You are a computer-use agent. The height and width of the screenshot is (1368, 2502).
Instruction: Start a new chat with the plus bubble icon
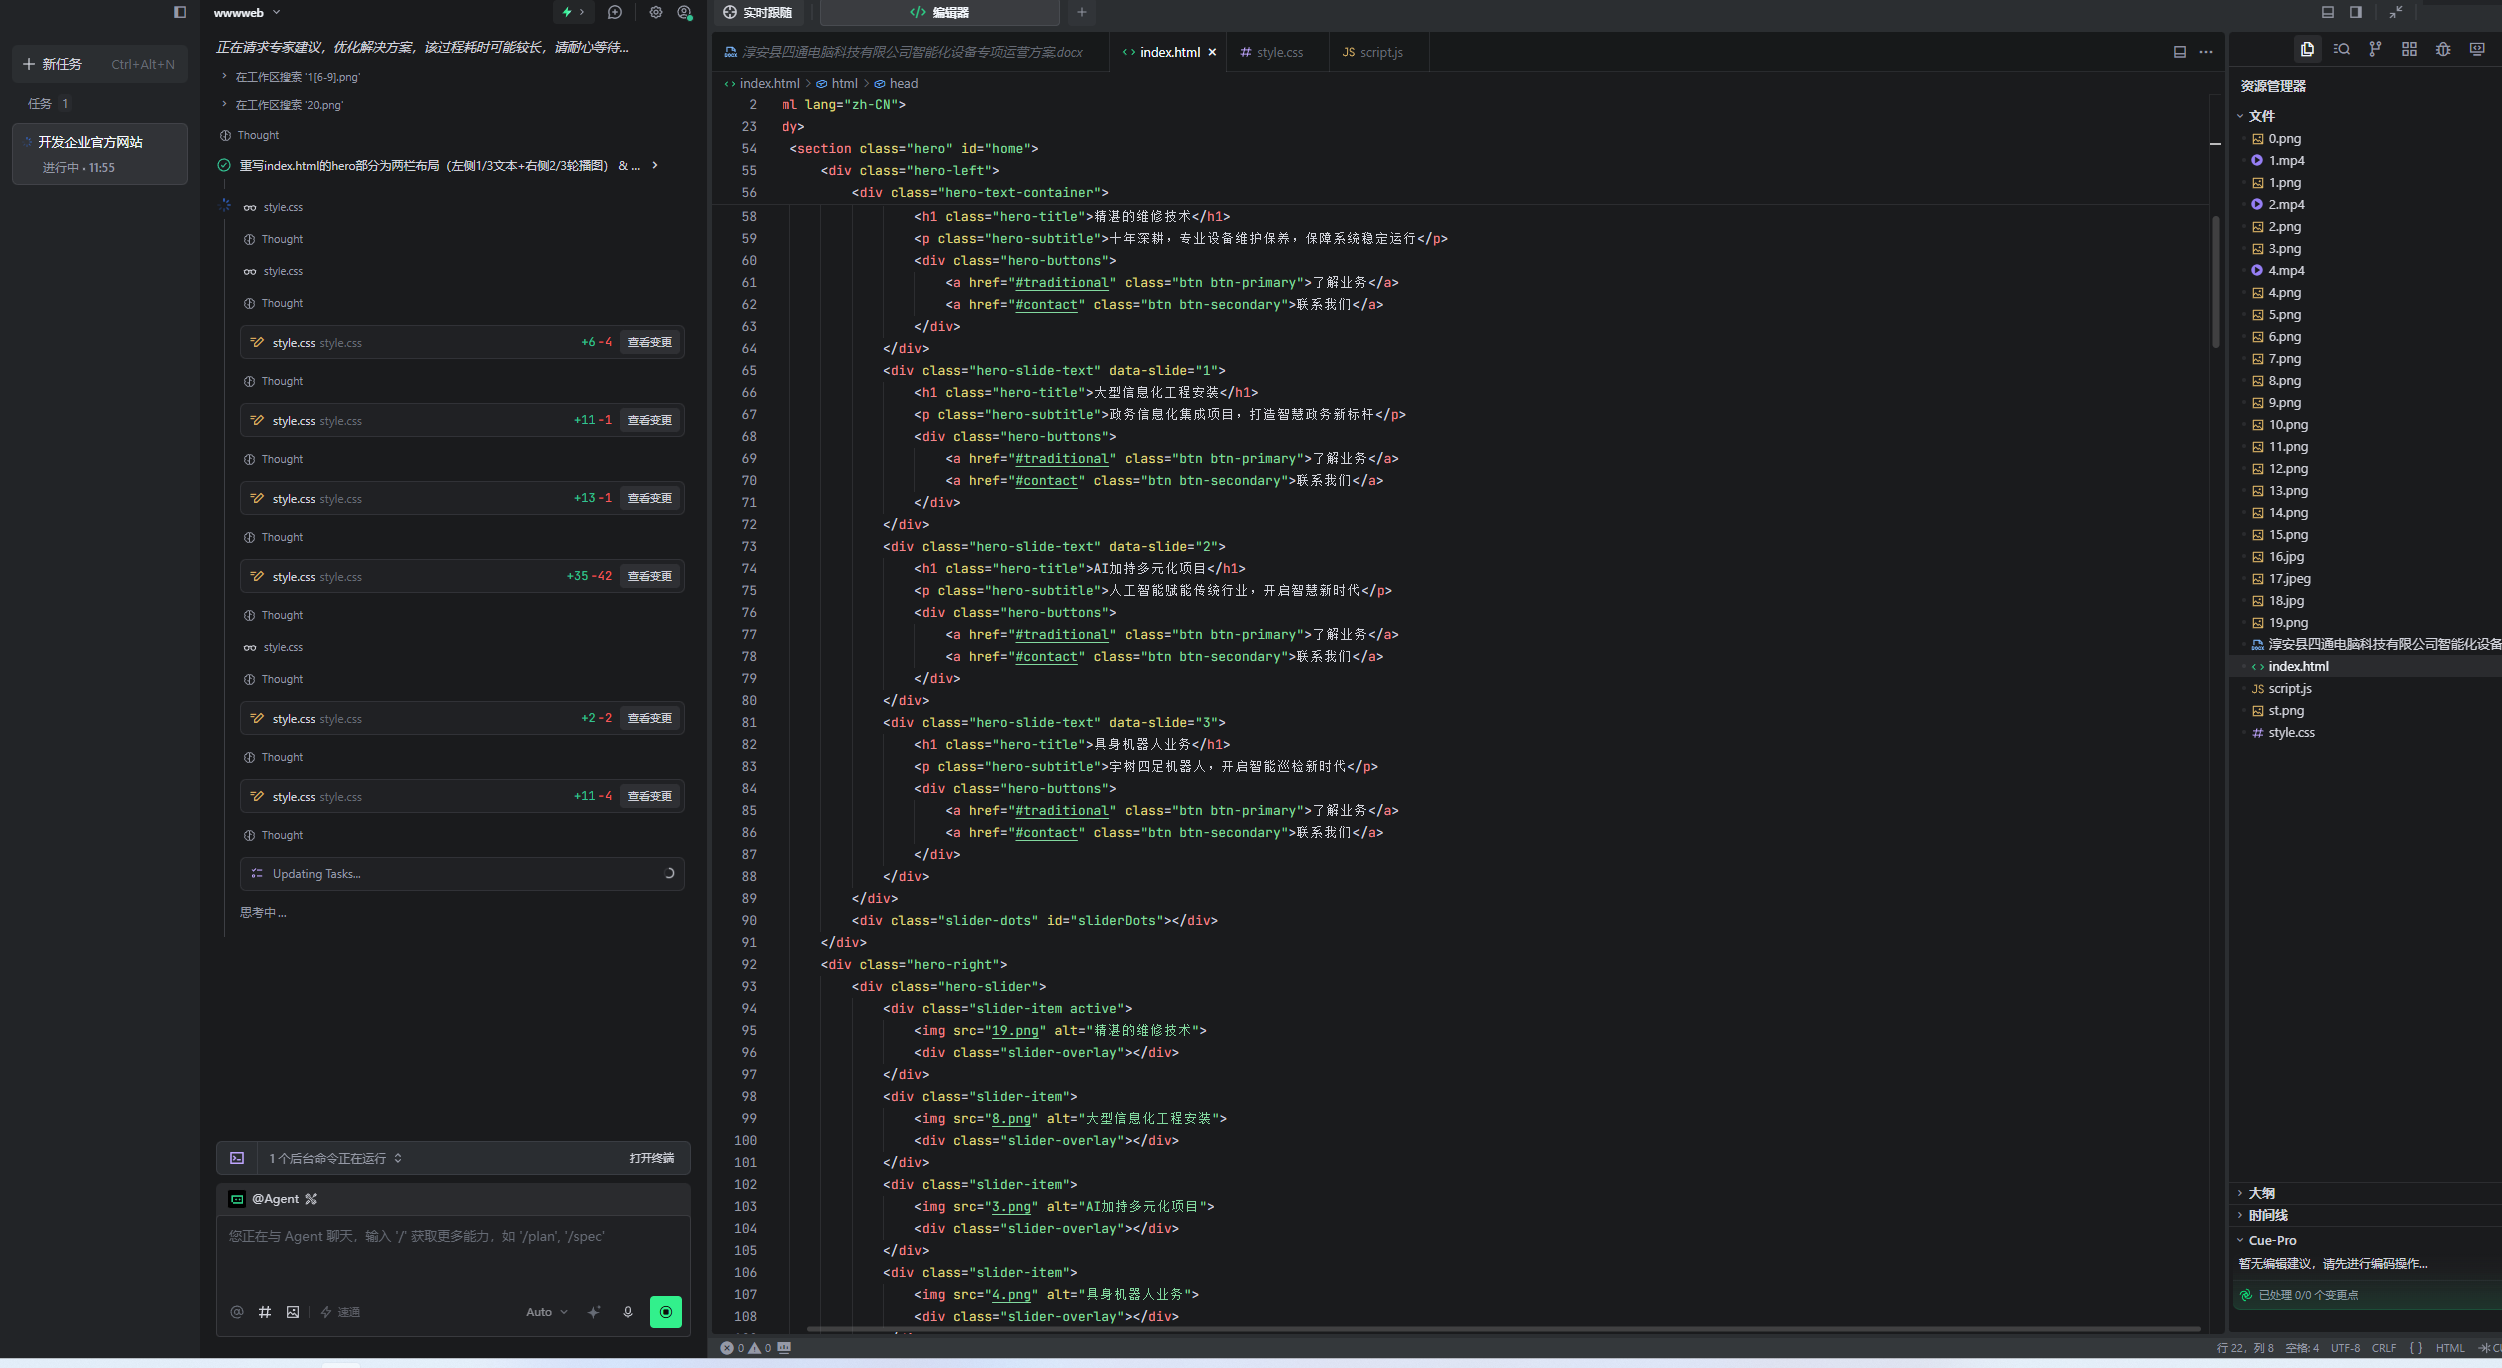coord(615,12)
